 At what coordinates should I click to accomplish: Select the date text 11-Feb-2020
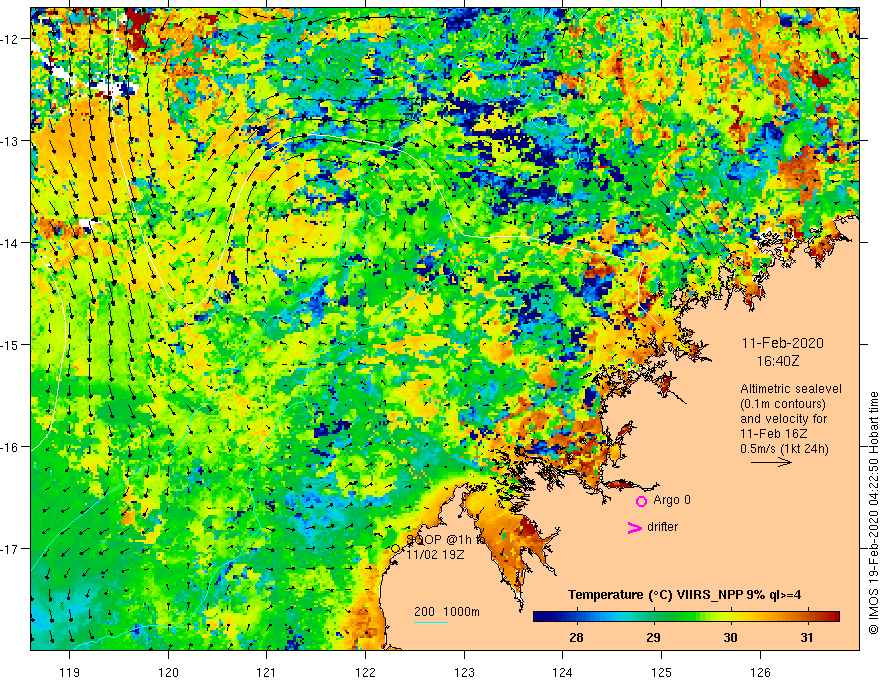[783, 343]
